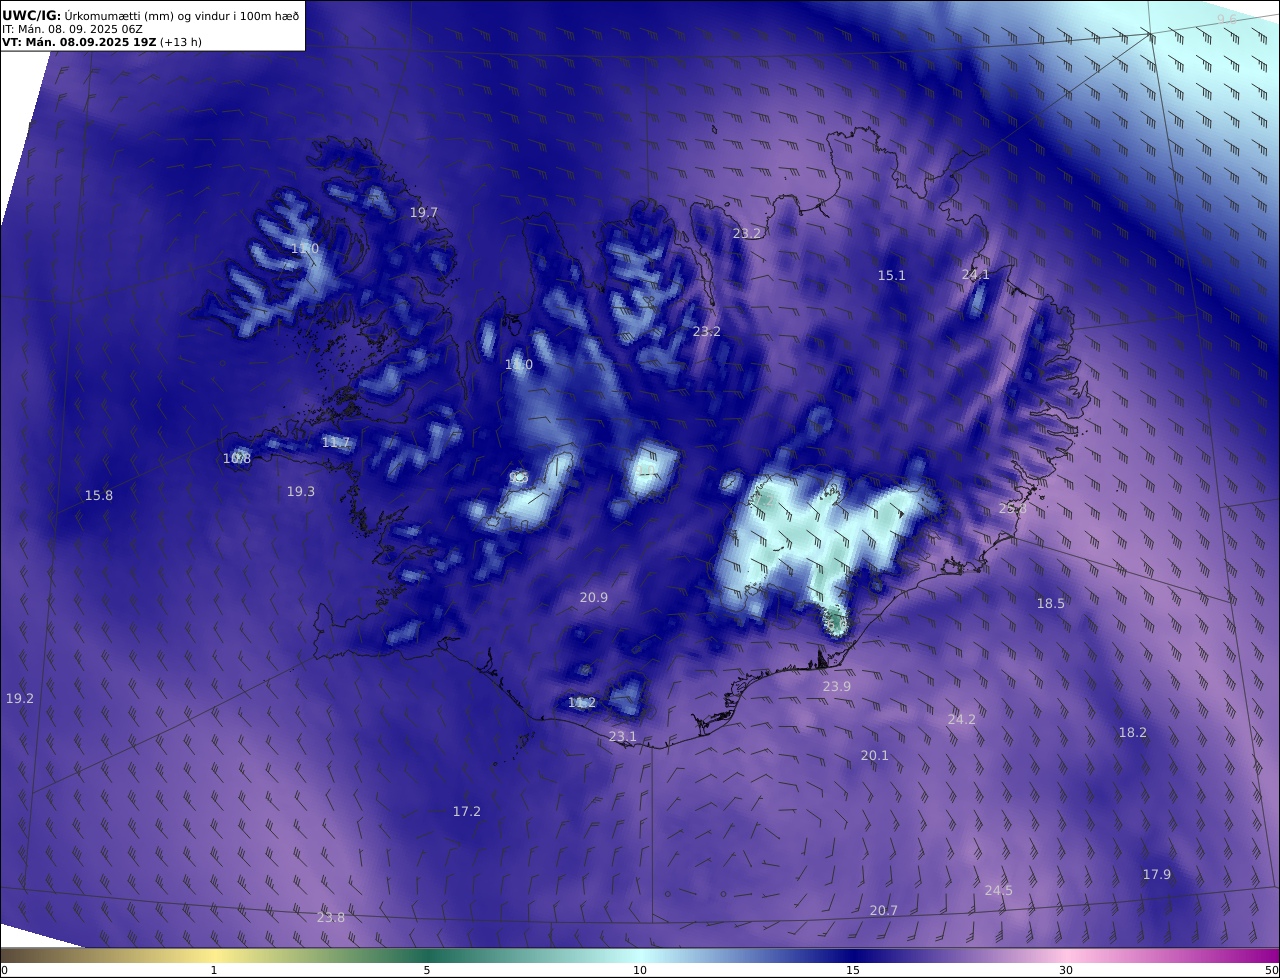Click the map value '23.9'
The height and width of the screenshot is (978, 1280).
[x=837, y=686]
